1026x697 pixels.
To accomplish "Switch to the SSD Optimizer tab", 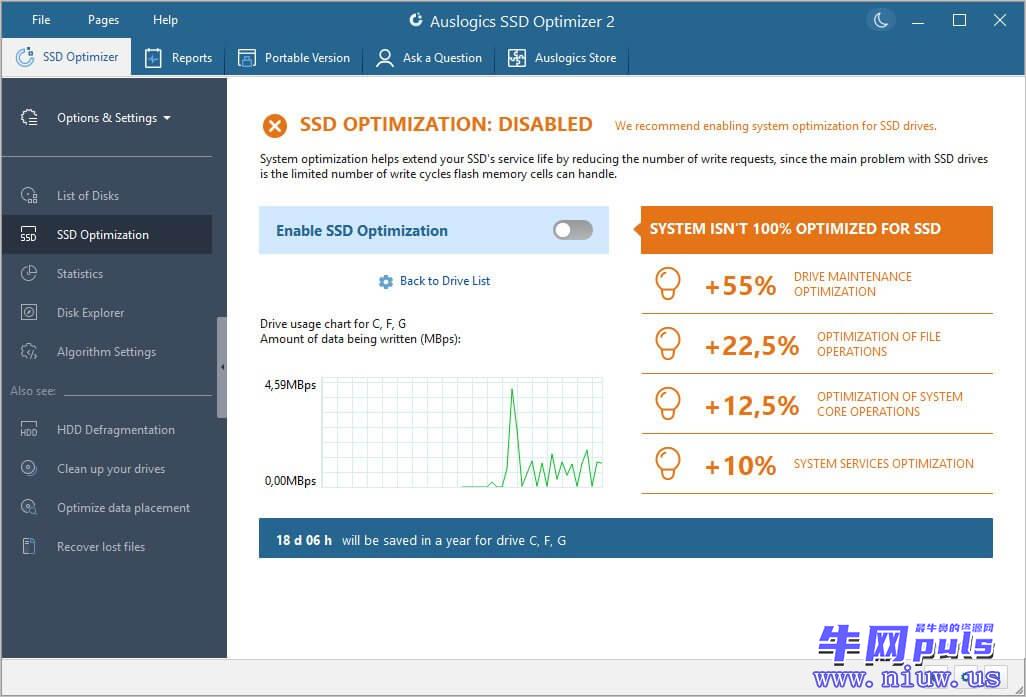I will [66, 57].
